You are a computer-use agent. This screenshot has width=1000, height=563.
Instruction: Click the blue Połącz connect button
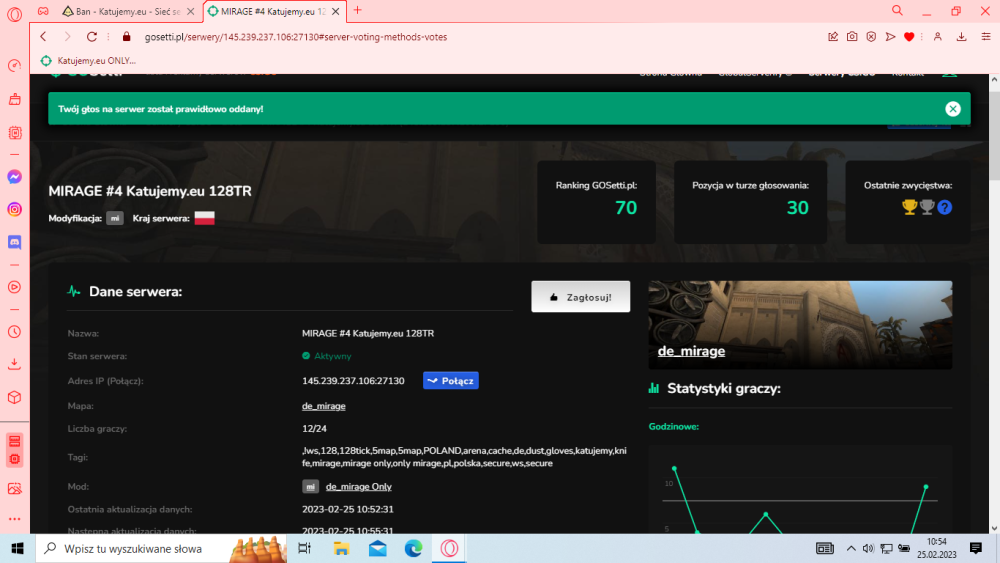point(451,381)
